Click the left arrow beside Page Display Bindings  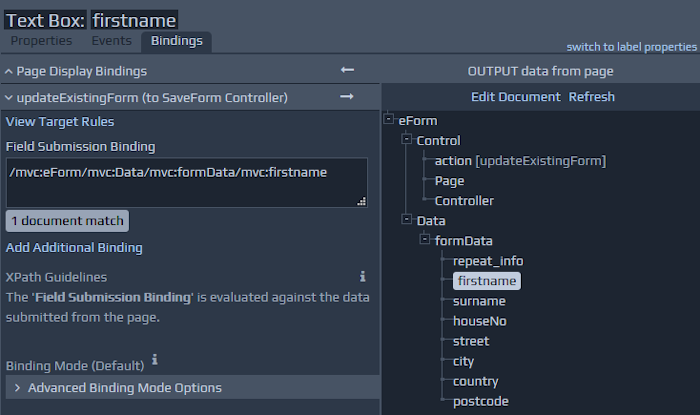pyautogui.click(x=347, y=70)
